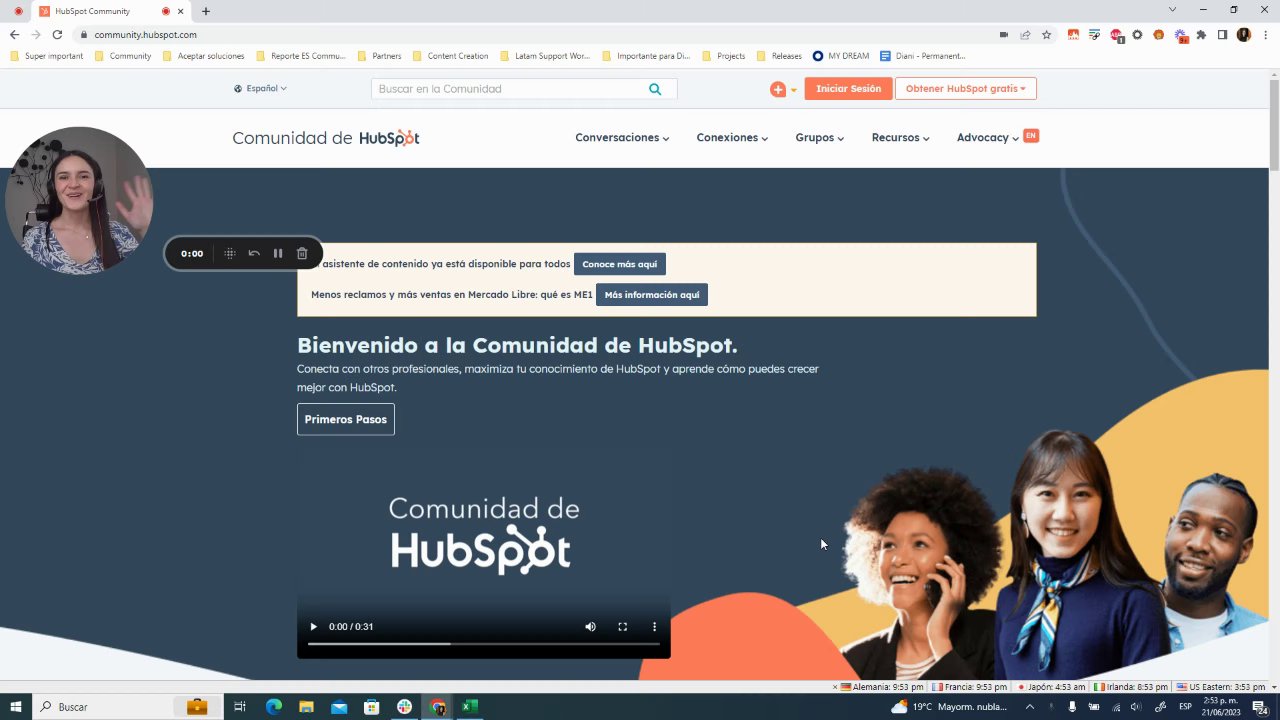Restart recording using the undo arrow icon
This screenshot has height=720, width=1280.
tap(254, 253)
